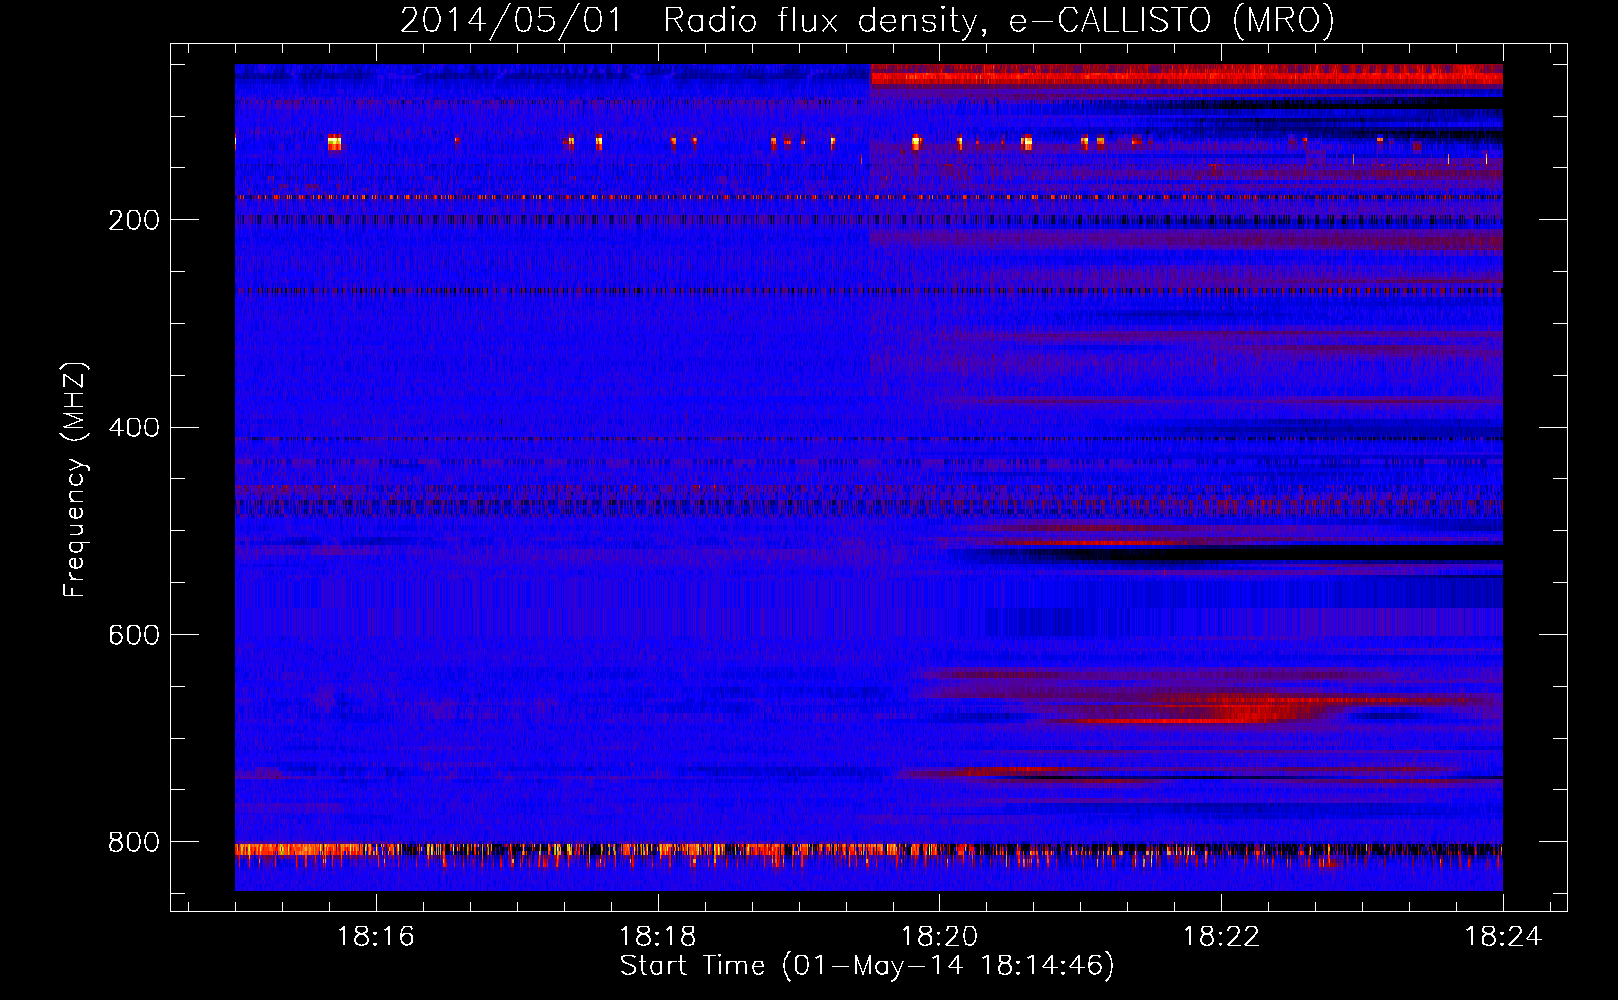Viewport: 1618px width, 1000px height.
Task: Click the 18:20 time tick label
Action: coord(939,937)
